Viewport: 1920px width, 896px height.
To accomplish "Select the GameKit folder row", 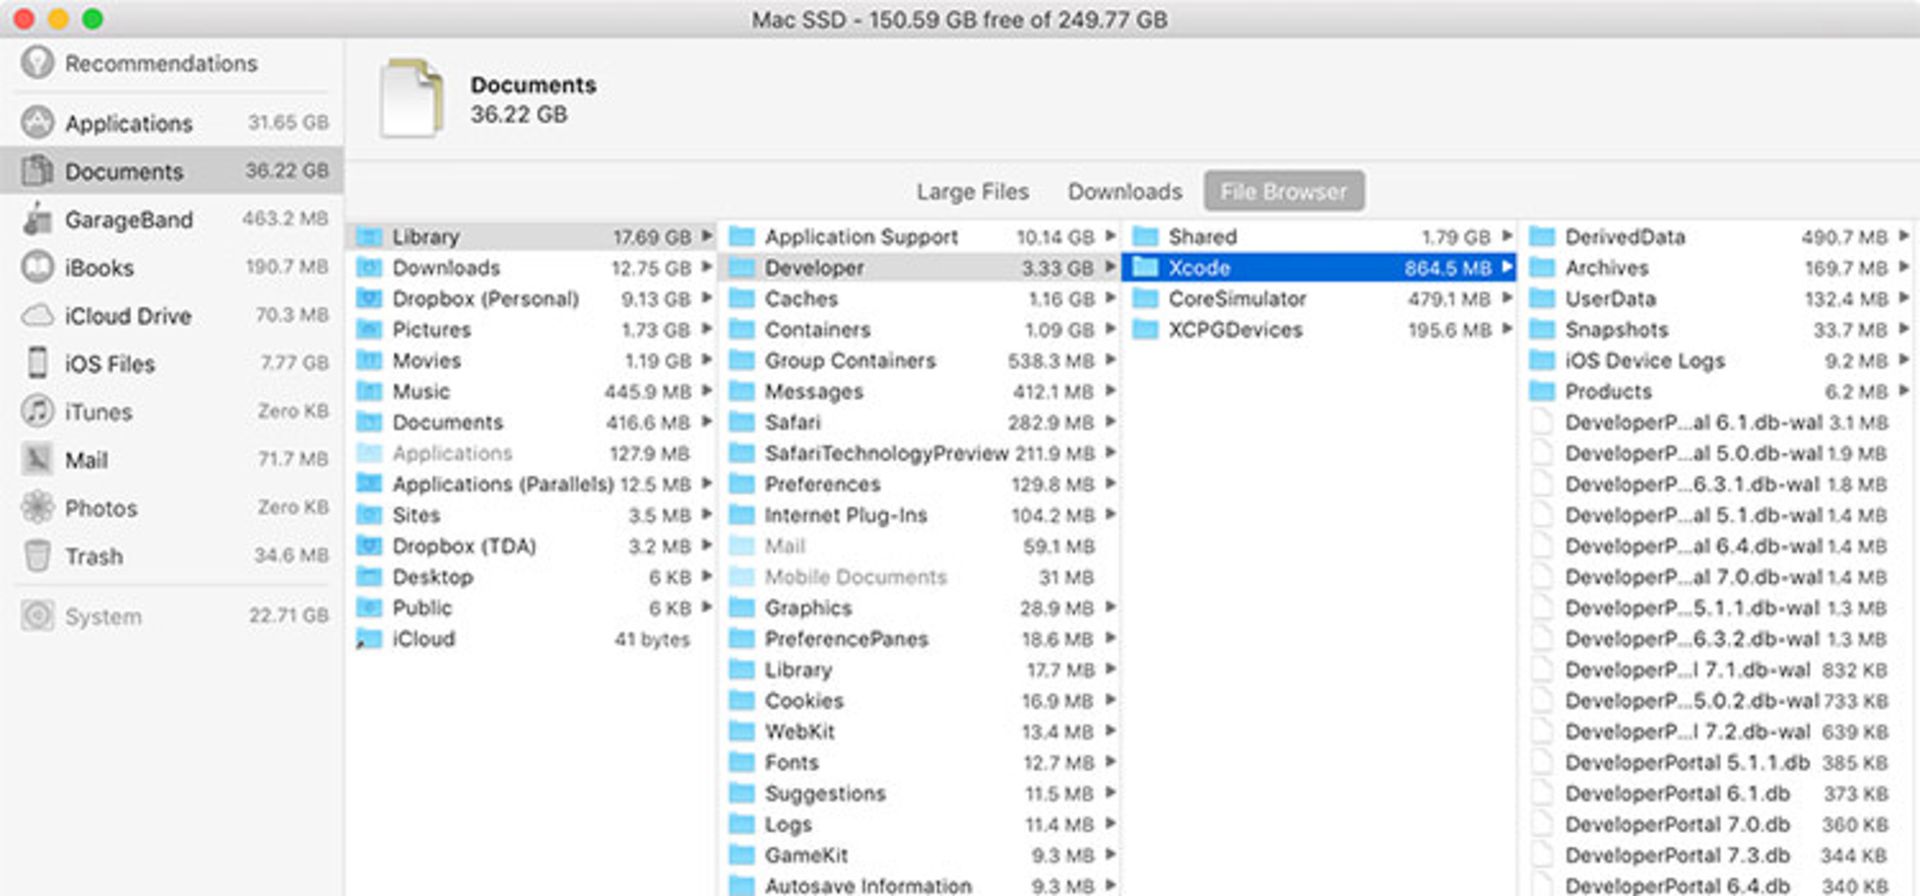I will pos(919,856).
